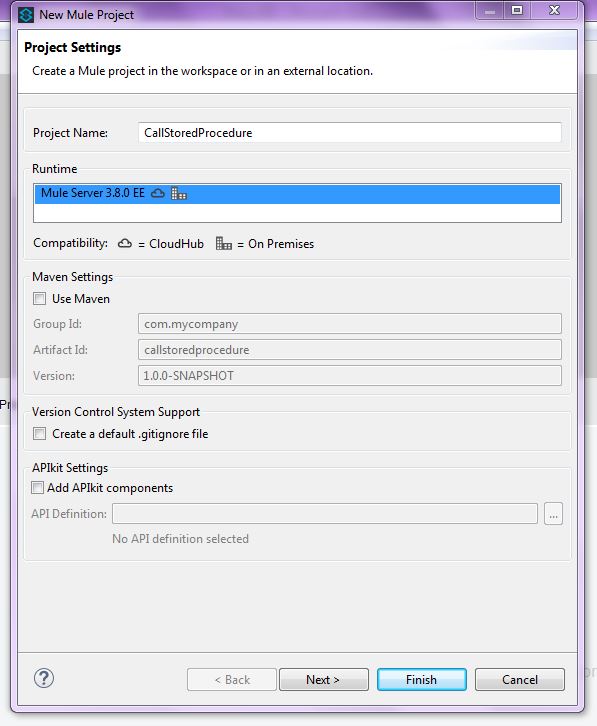Image resolution: width=597 pixels, height=726 pixels.
Task: Click the '= On Premises' legend text
Action: 276,244
